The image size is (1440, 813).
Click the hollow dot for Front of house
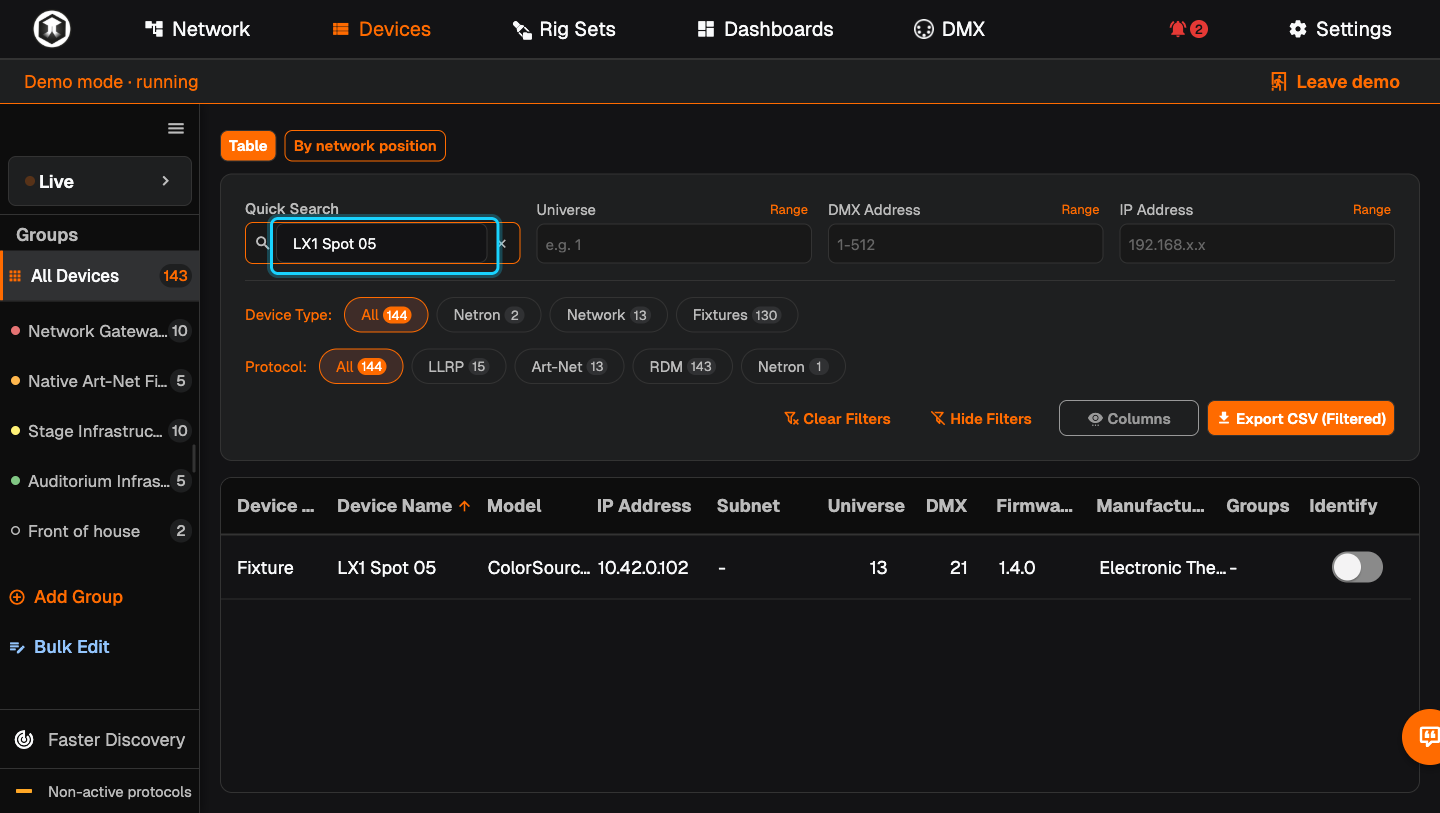click(15, 531)
